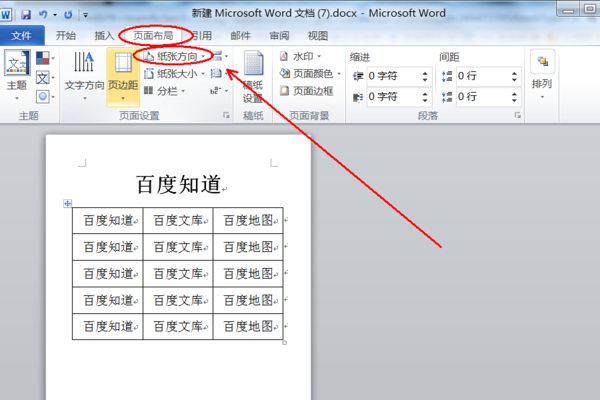Switch to the 页面布局 tab

tap(153, 36)
